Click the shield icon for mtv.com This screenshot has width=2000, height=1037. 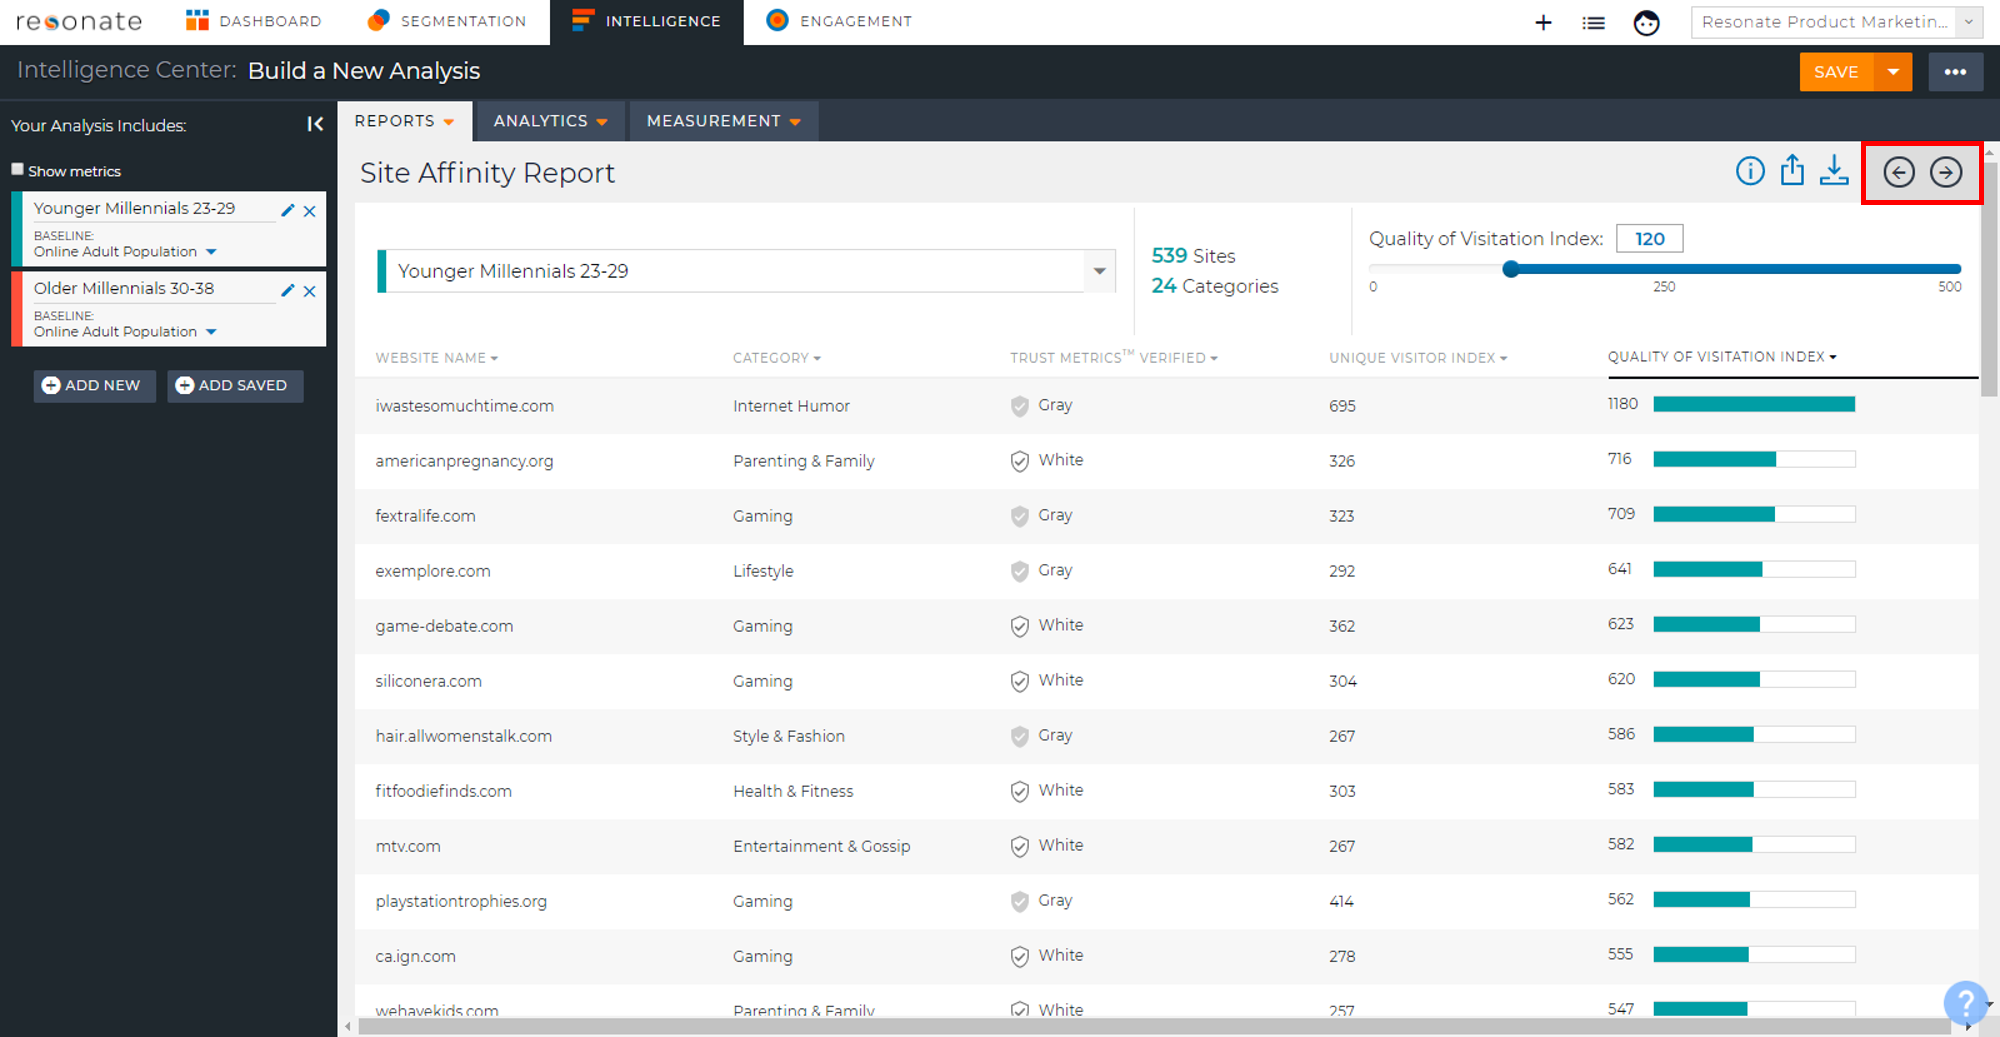[x=1019, y=846]
